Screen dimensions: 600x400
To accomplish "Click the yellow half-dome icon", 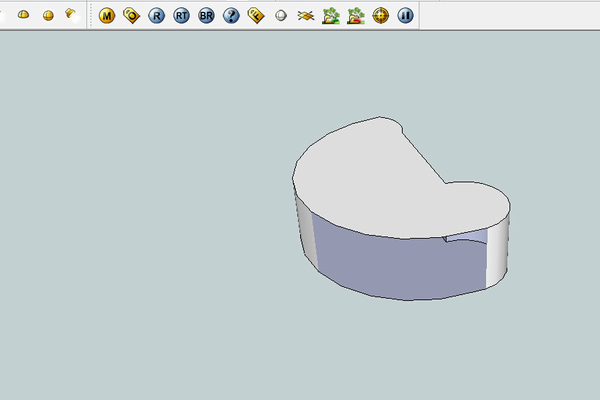I will (24, 16).
